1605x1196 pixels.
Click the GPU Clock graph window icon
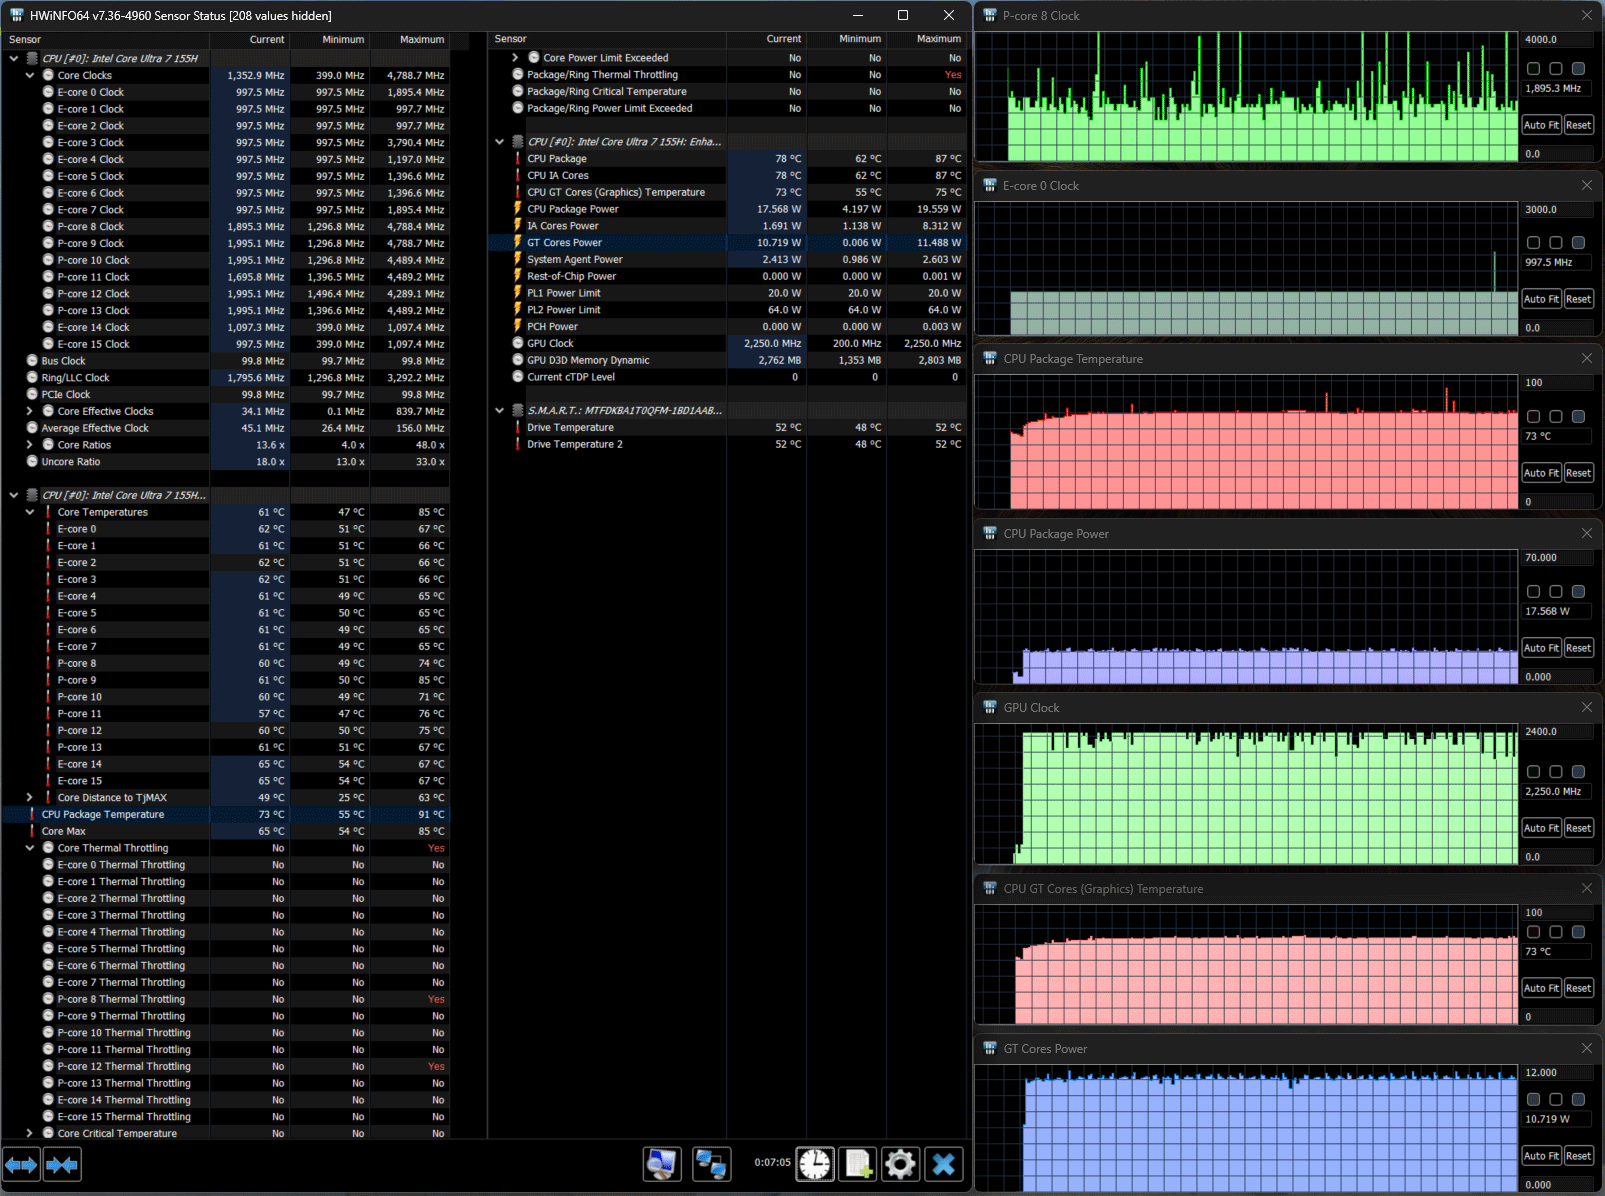pyautogui.click(x=990, y=707)
